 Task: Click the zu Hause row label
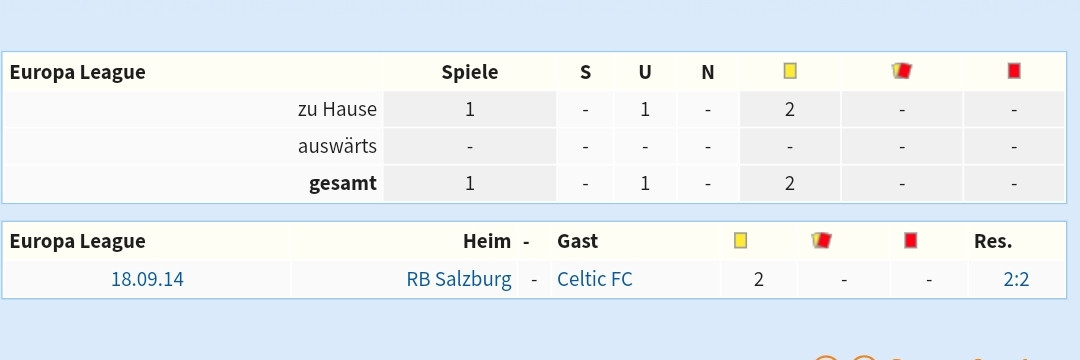(338, 109)
